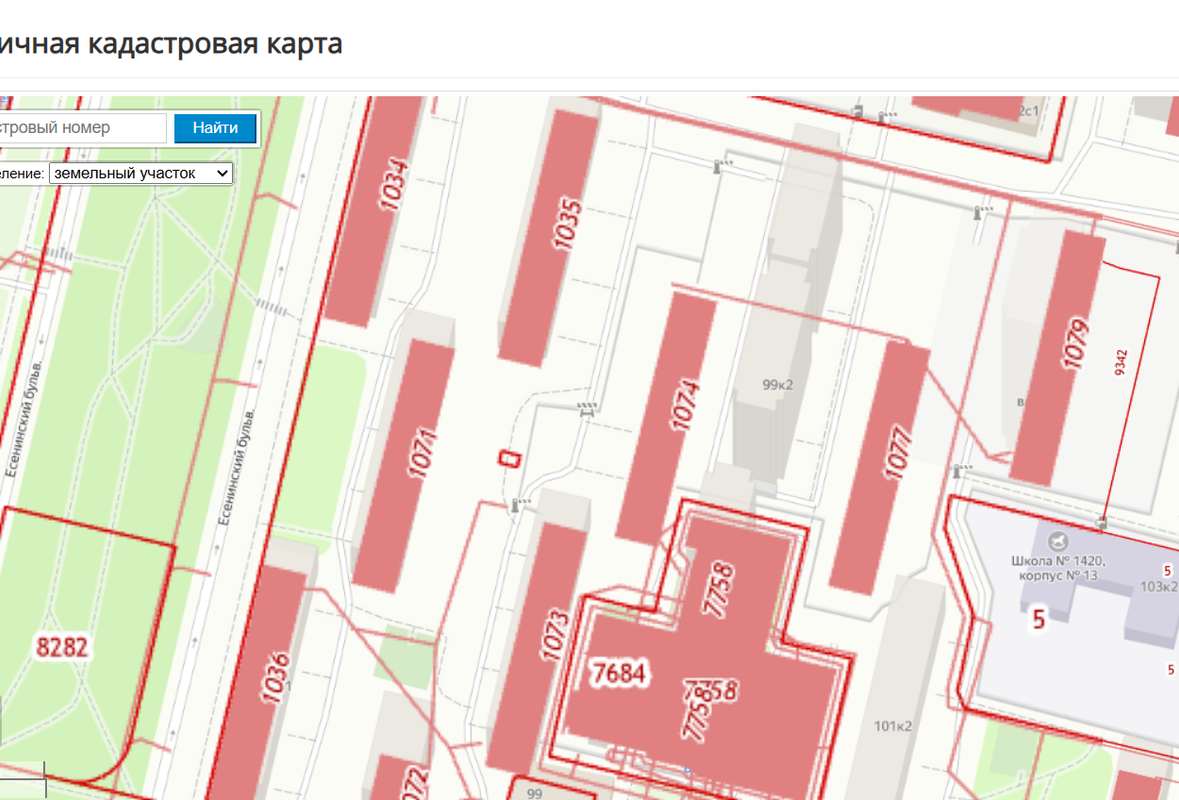This screenshot has height=800, width=1179.
Task: Open the земельный участок dropdown
Action: (141, 174)
